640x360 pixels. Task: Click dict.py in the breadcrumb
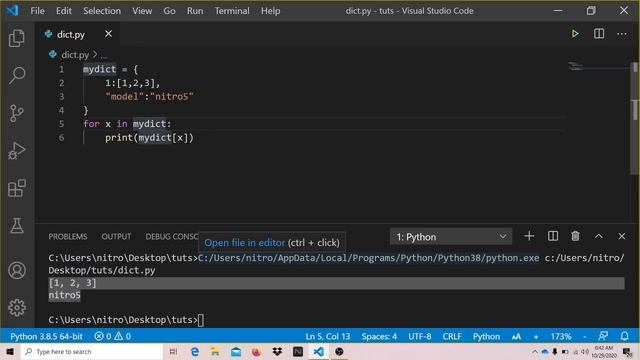pyautogui.click(x=75, y=55)
